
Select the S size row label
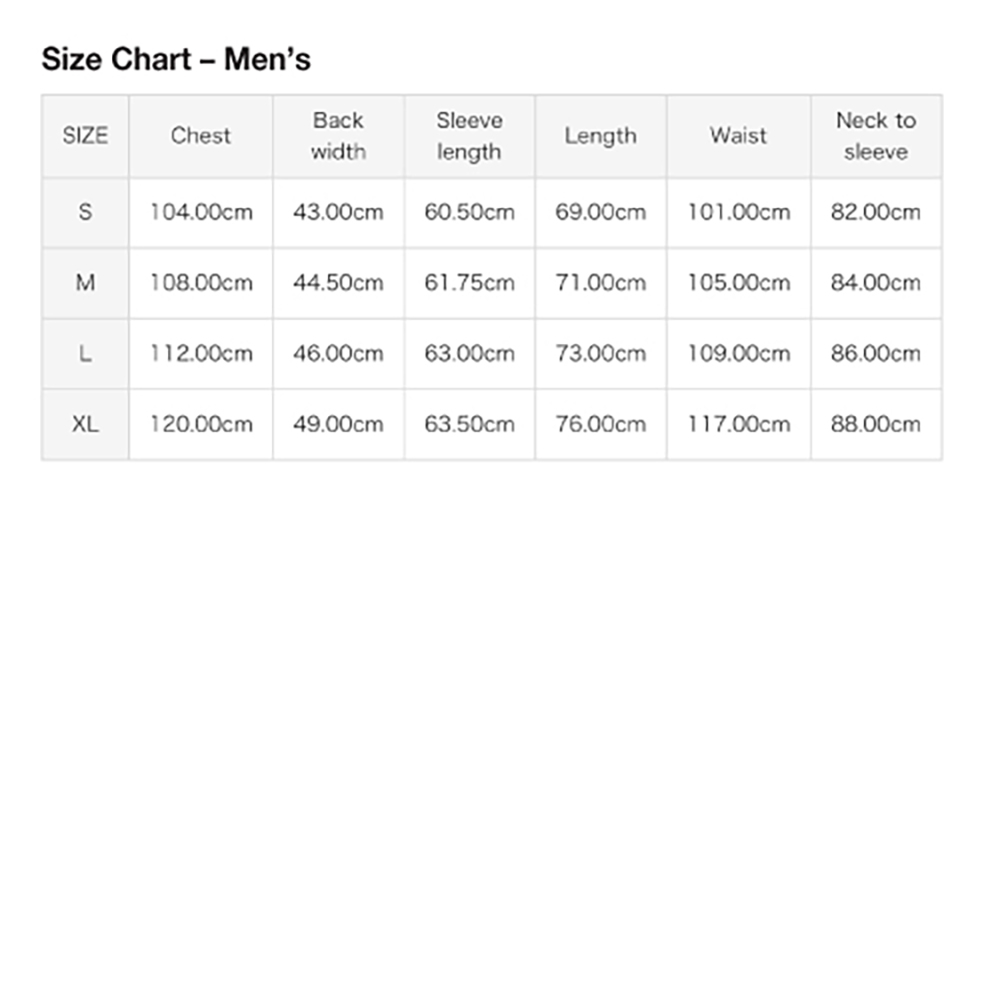point(85,212)
